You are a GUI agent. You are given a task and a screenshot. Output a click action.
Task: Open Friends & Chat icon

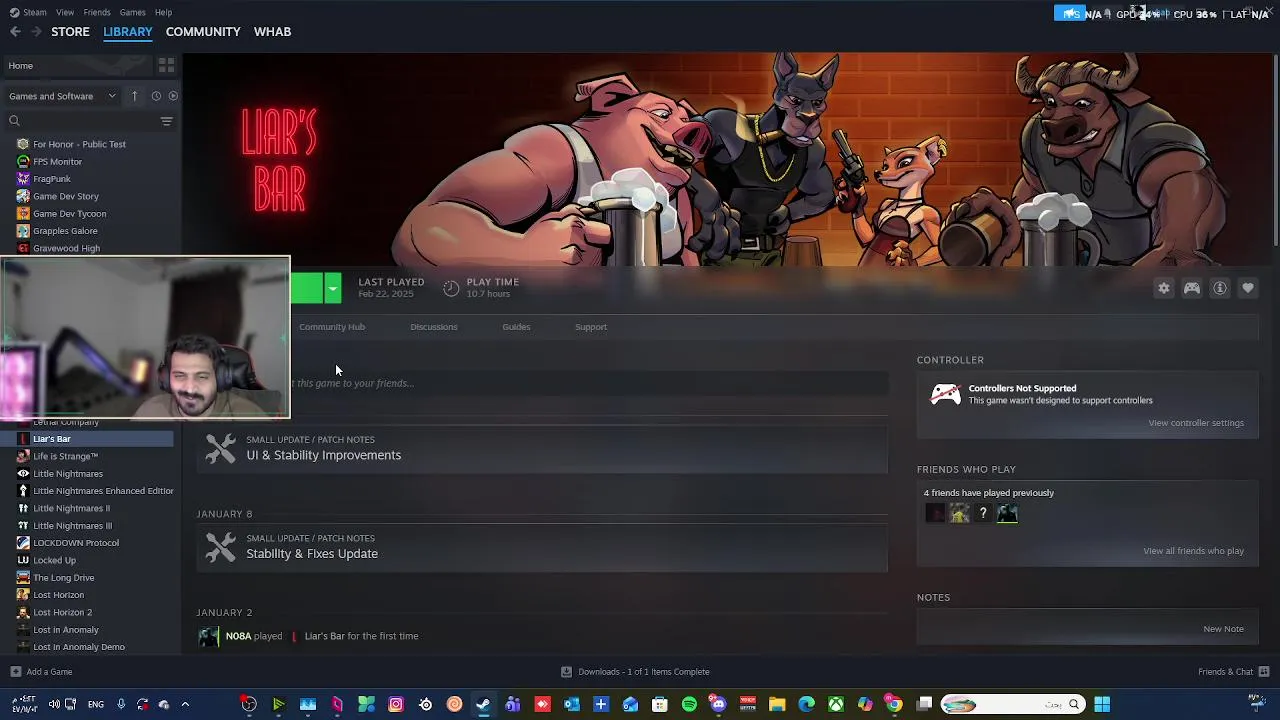1264,672
